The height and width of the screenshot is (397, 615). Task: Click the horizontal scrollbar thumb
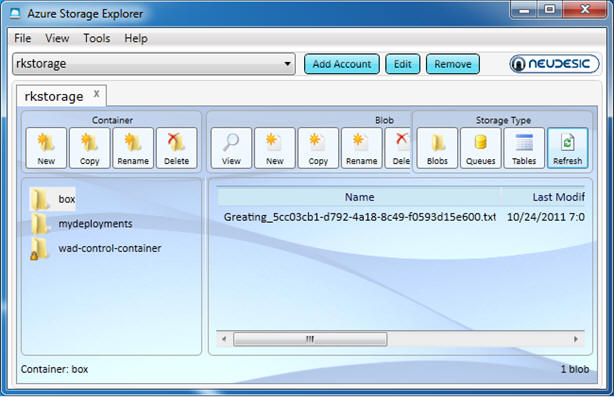(x=310, y=339)
